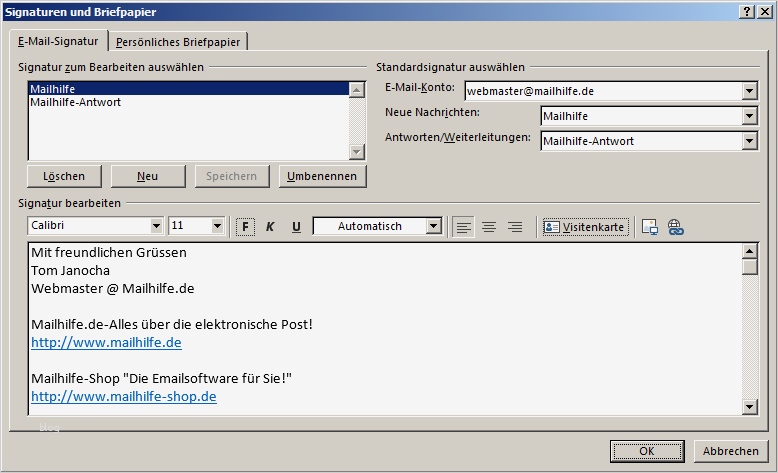Place cursor in 'Mit freundlichen Grüssen' line
Viewport: 778px width, 473px height.
click(x=109, y=253)
